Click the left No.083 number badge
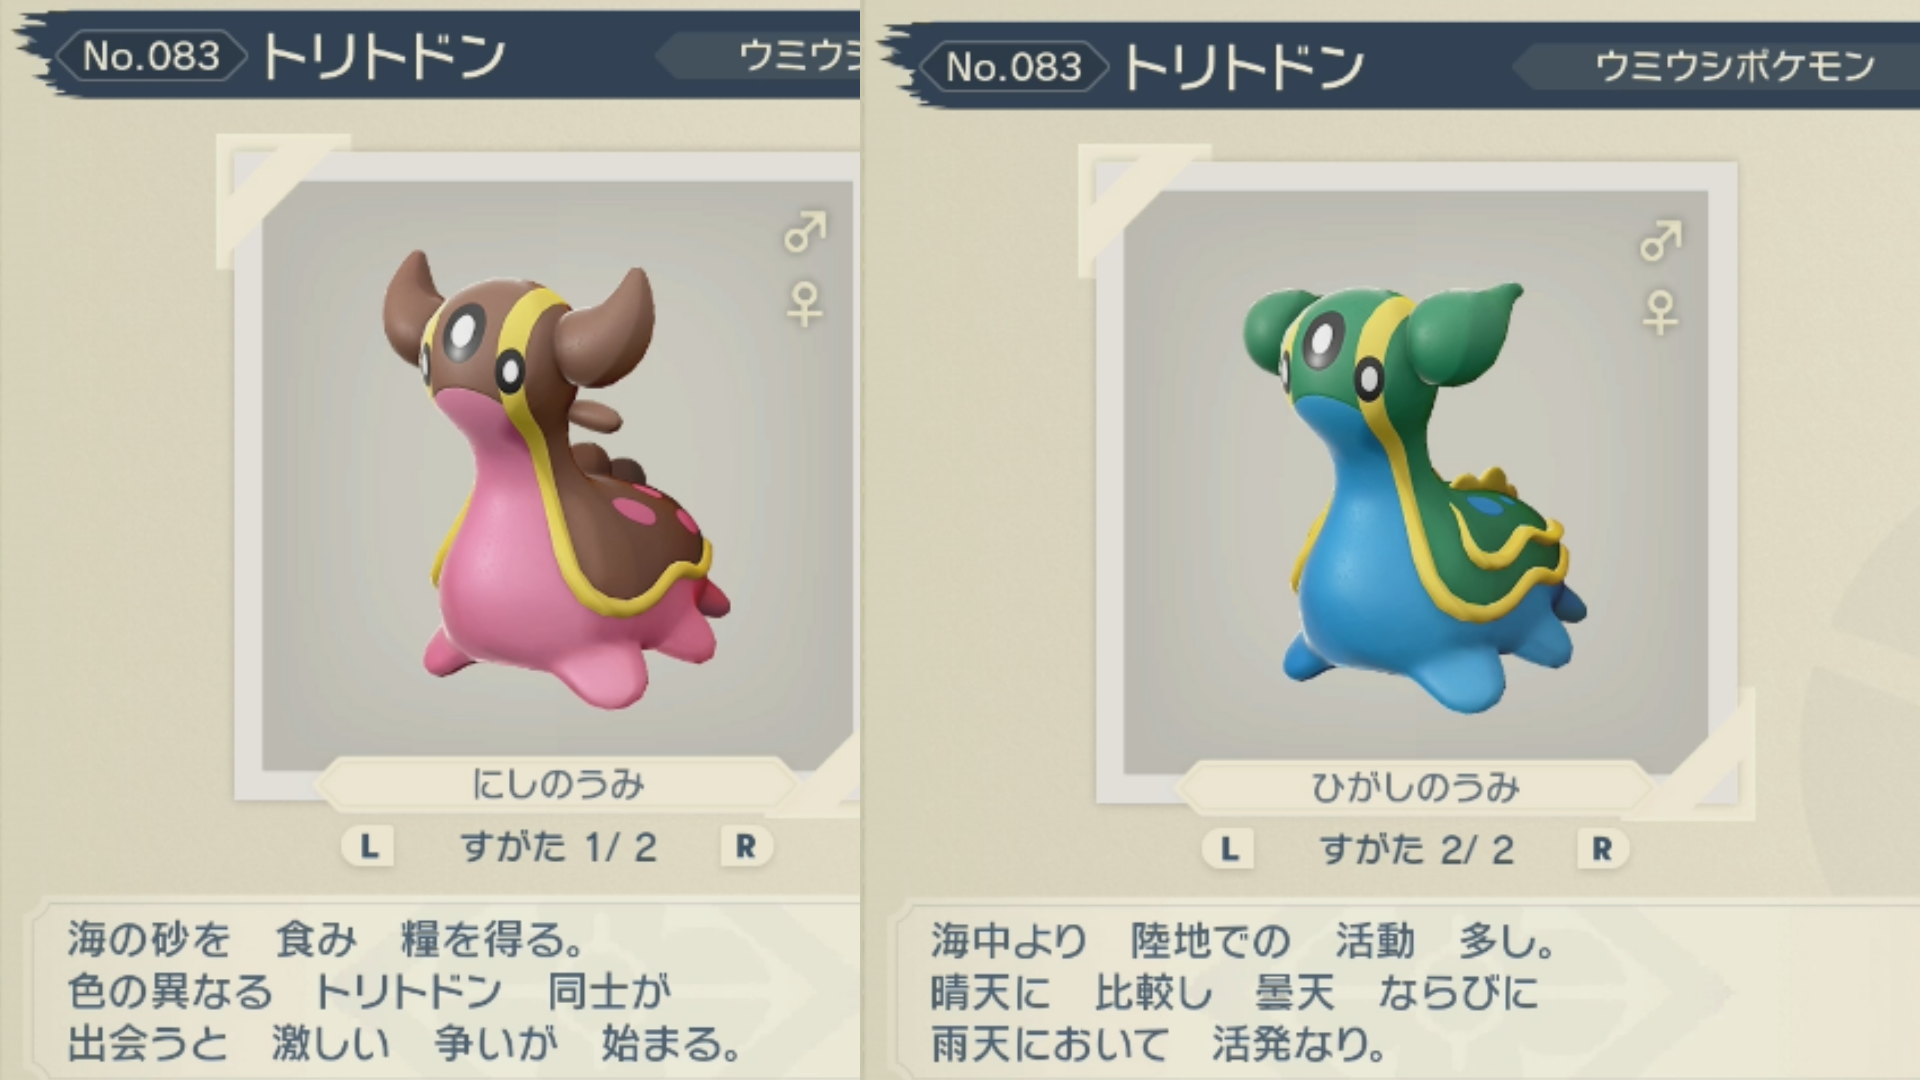The height and width of the screenshot is (1080, 1920). coord(151,56)
